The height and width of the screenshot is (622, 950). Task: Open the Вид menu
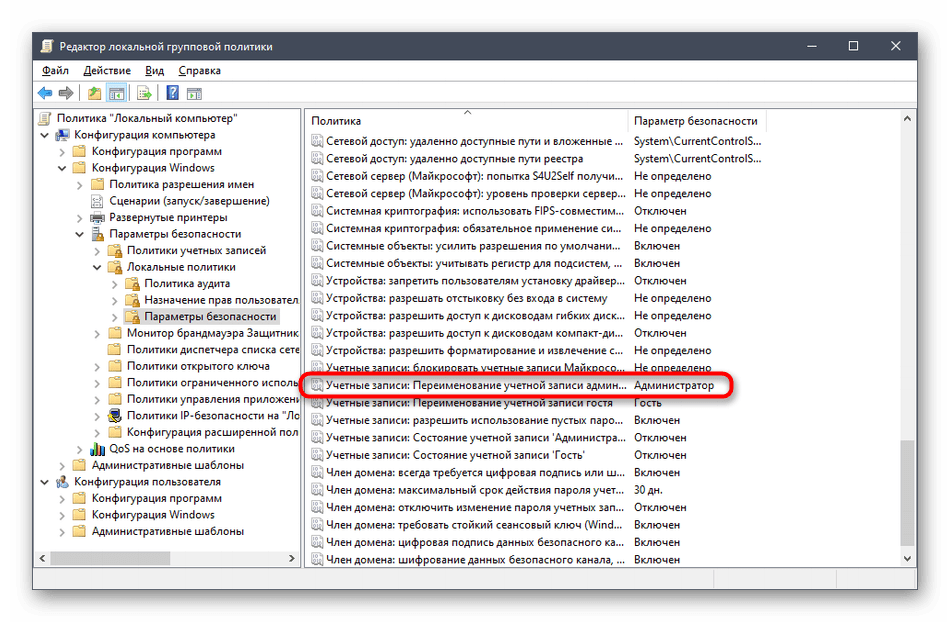[x=154, y=71]
